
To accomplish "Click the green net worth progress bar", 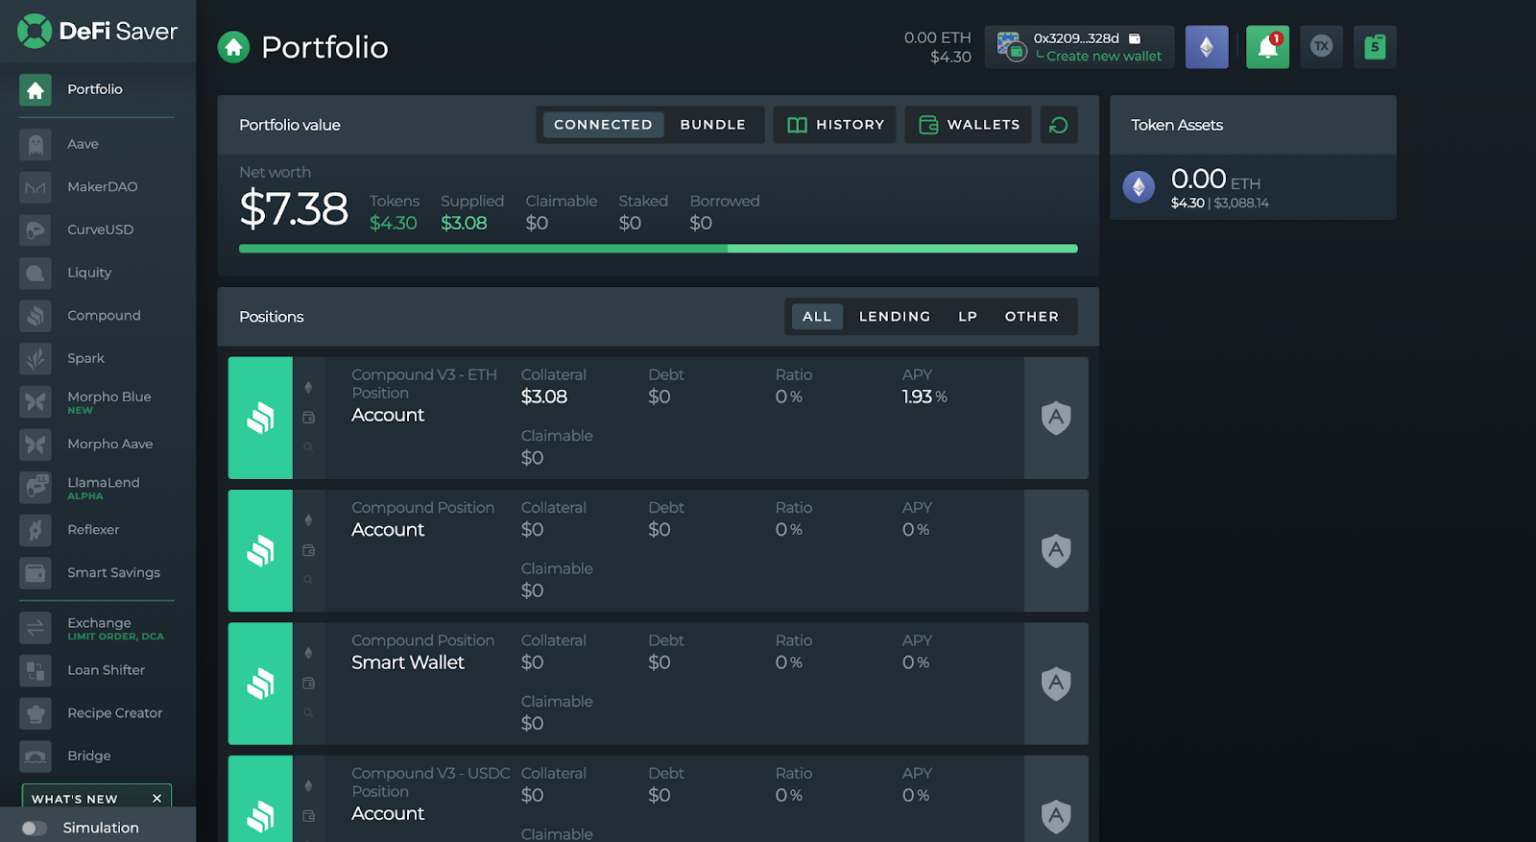I will 658,248.
